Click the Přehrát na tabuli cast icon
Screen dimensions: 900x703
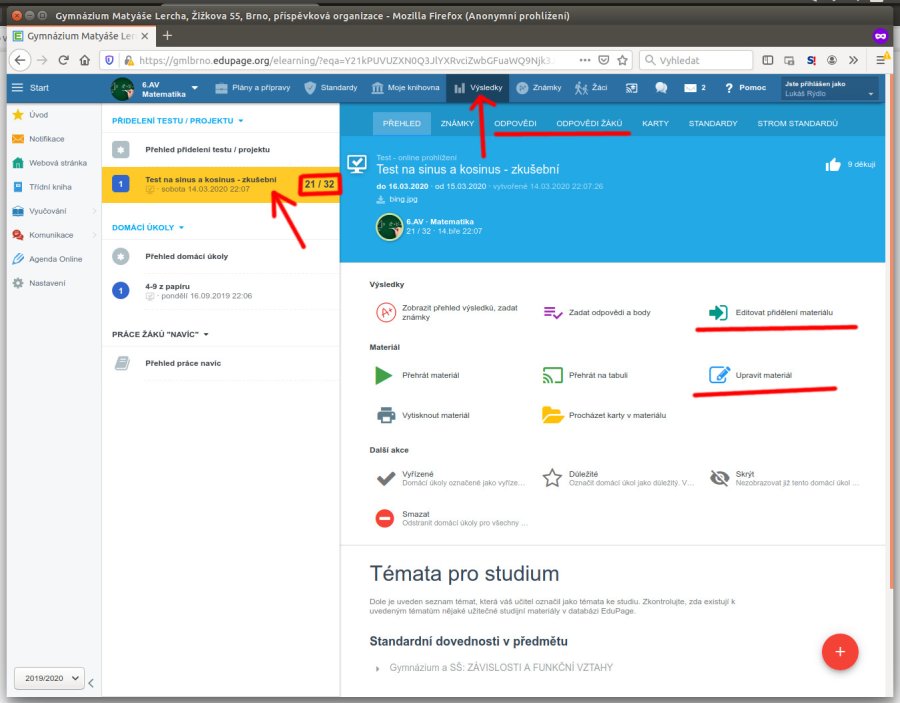pos(552,376)
